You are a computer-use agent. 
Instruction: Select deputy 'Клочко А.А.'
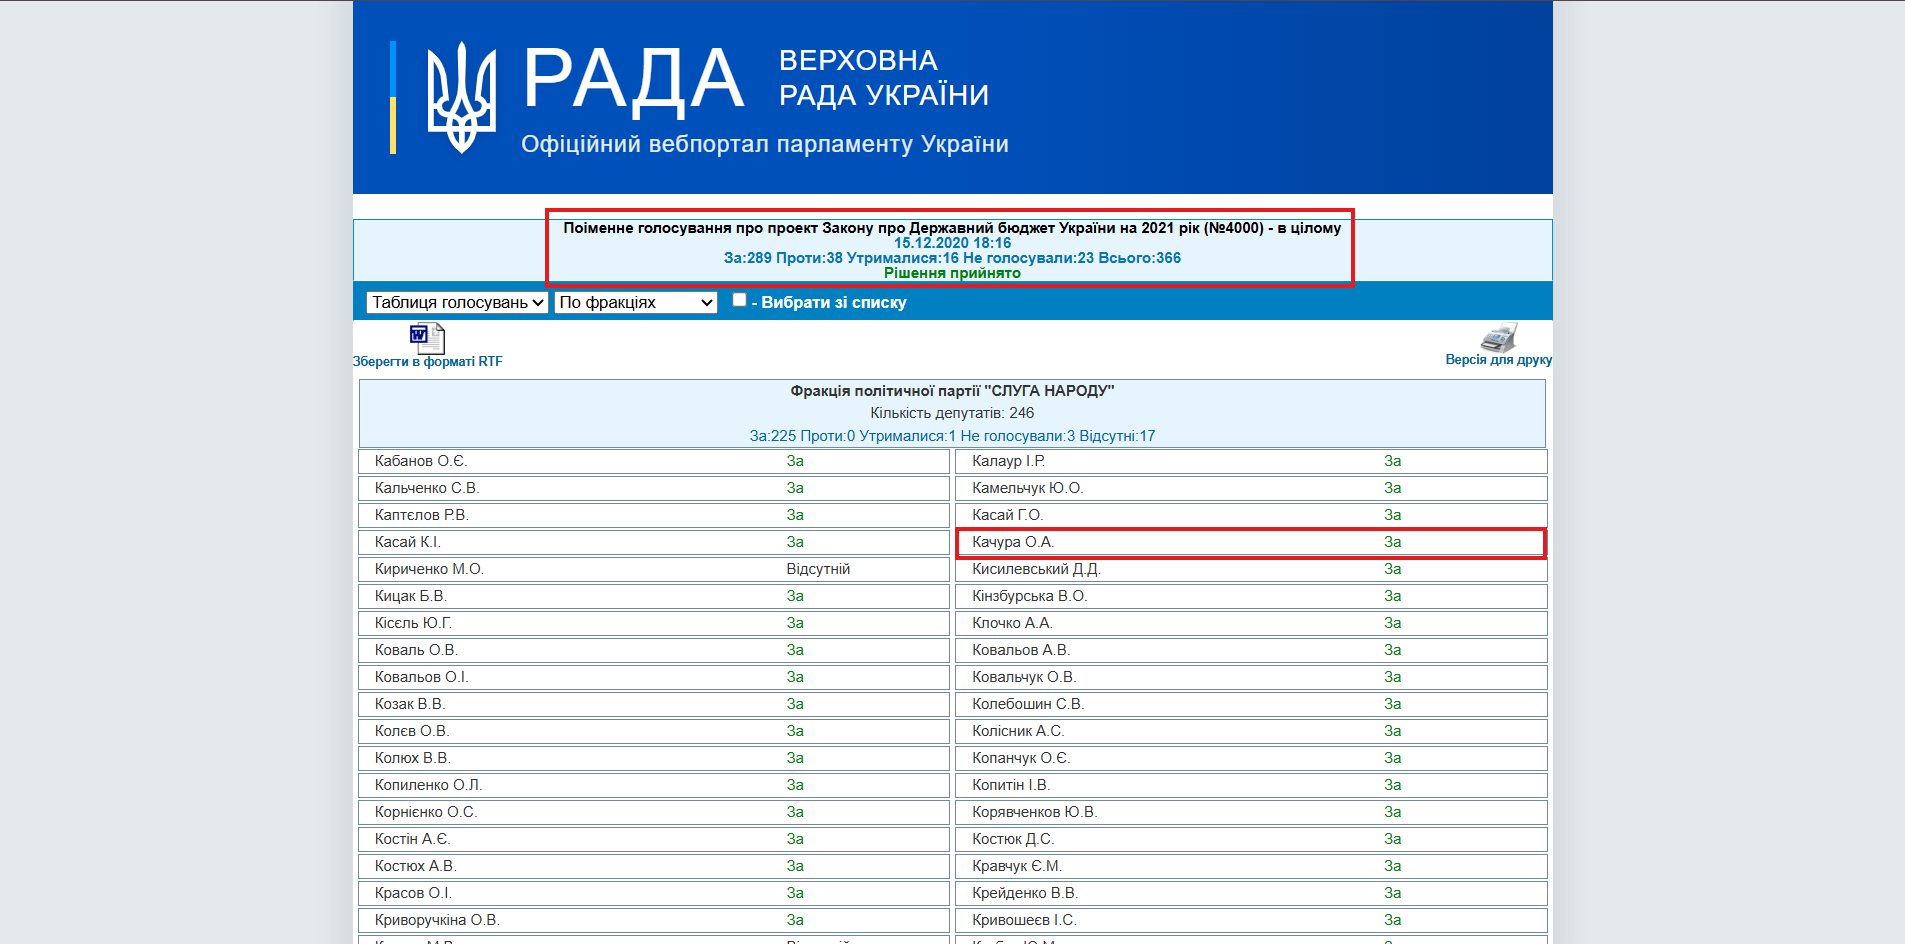1012,623
